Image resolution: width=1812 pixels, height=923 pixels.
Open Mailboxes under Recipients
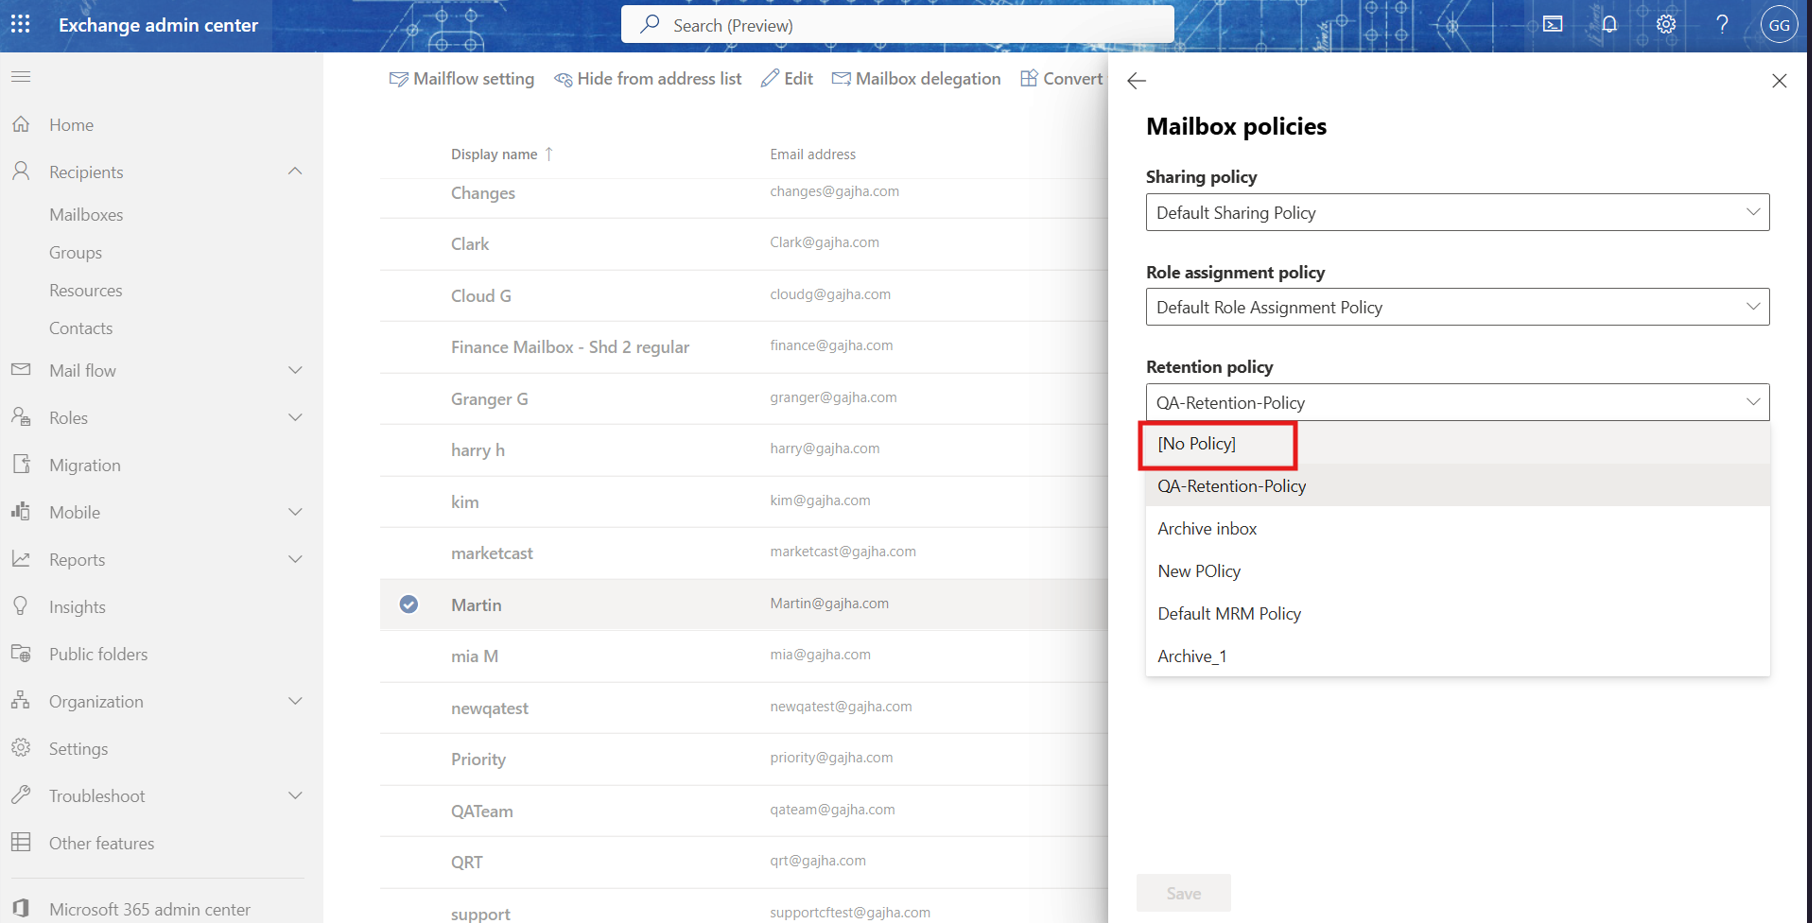coord(86,214)
